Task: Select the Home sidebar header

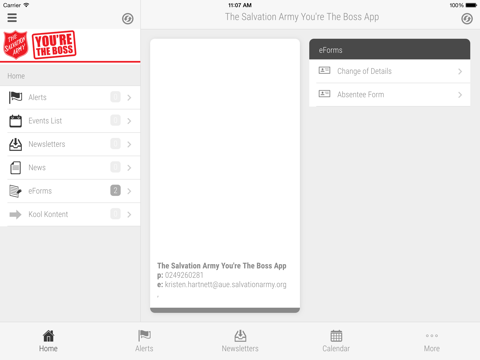Action: point(70,76)
